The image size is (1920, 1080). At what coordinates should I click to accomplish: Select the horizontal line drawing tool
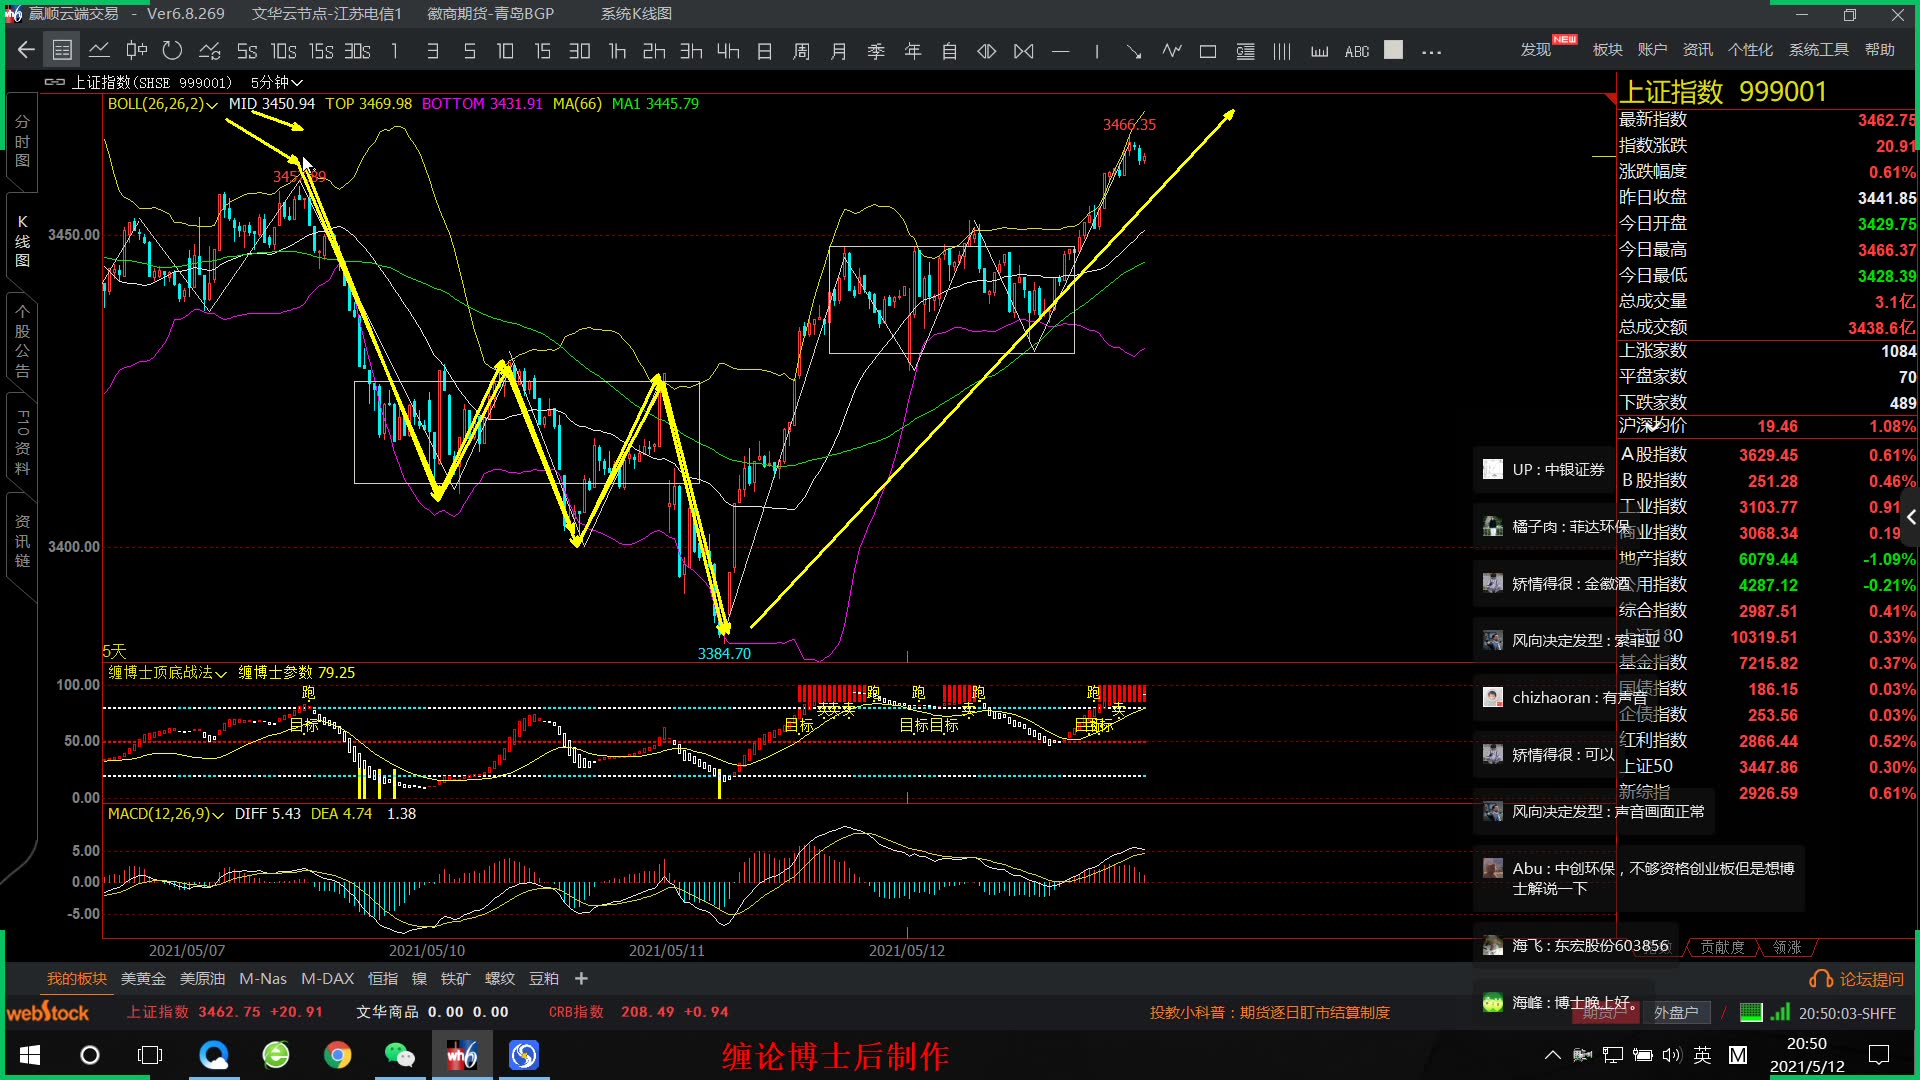[1060, 50]
